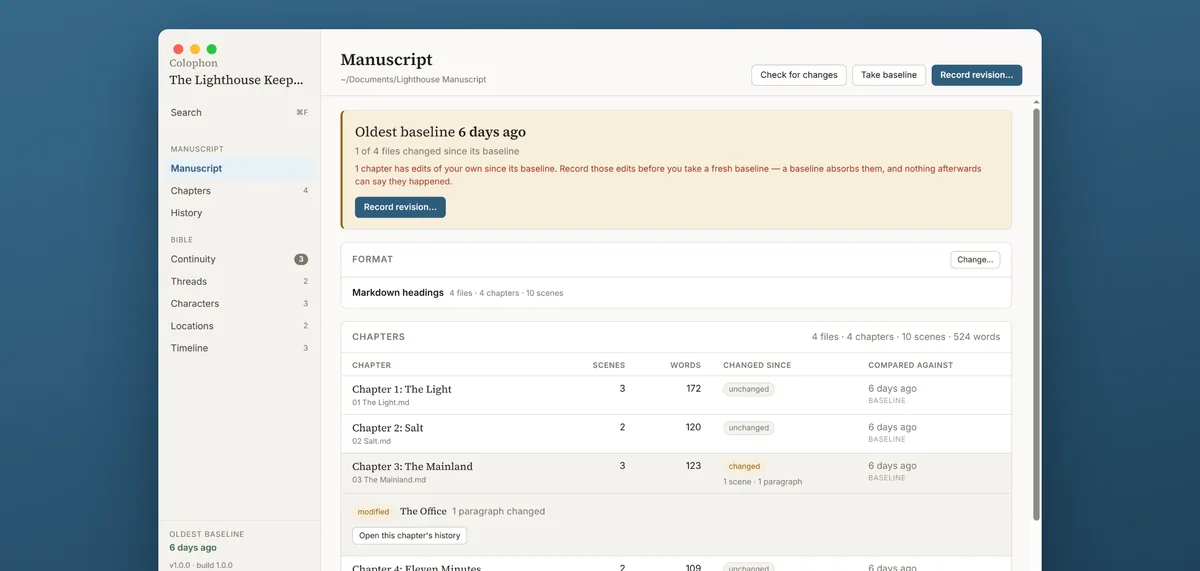Open the Locations bible section
The image size is (1200, 571).
click(x=239, y=326)
